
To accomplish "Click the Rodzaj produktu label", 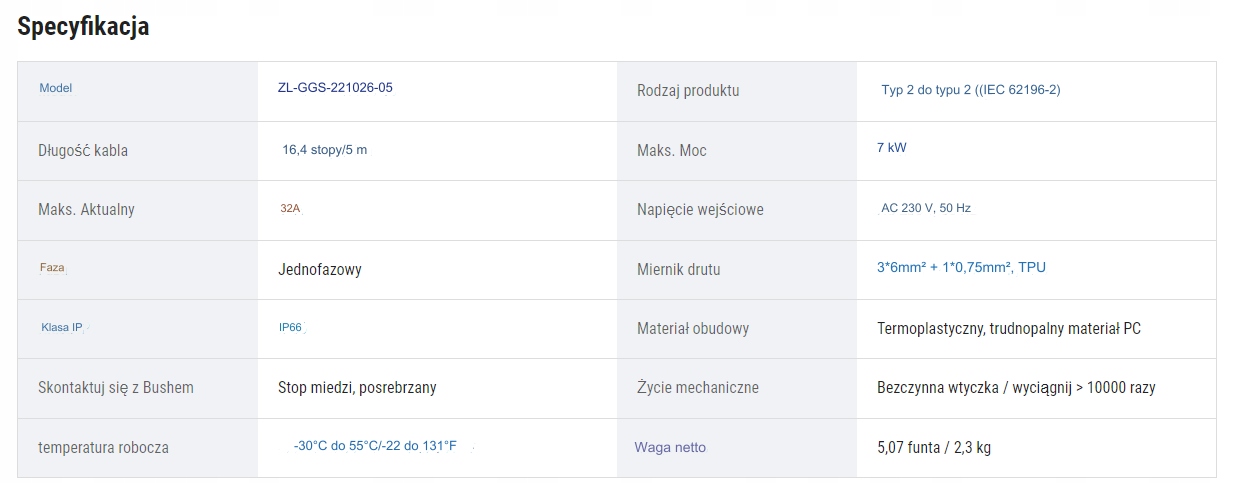I will coord(688,91).
